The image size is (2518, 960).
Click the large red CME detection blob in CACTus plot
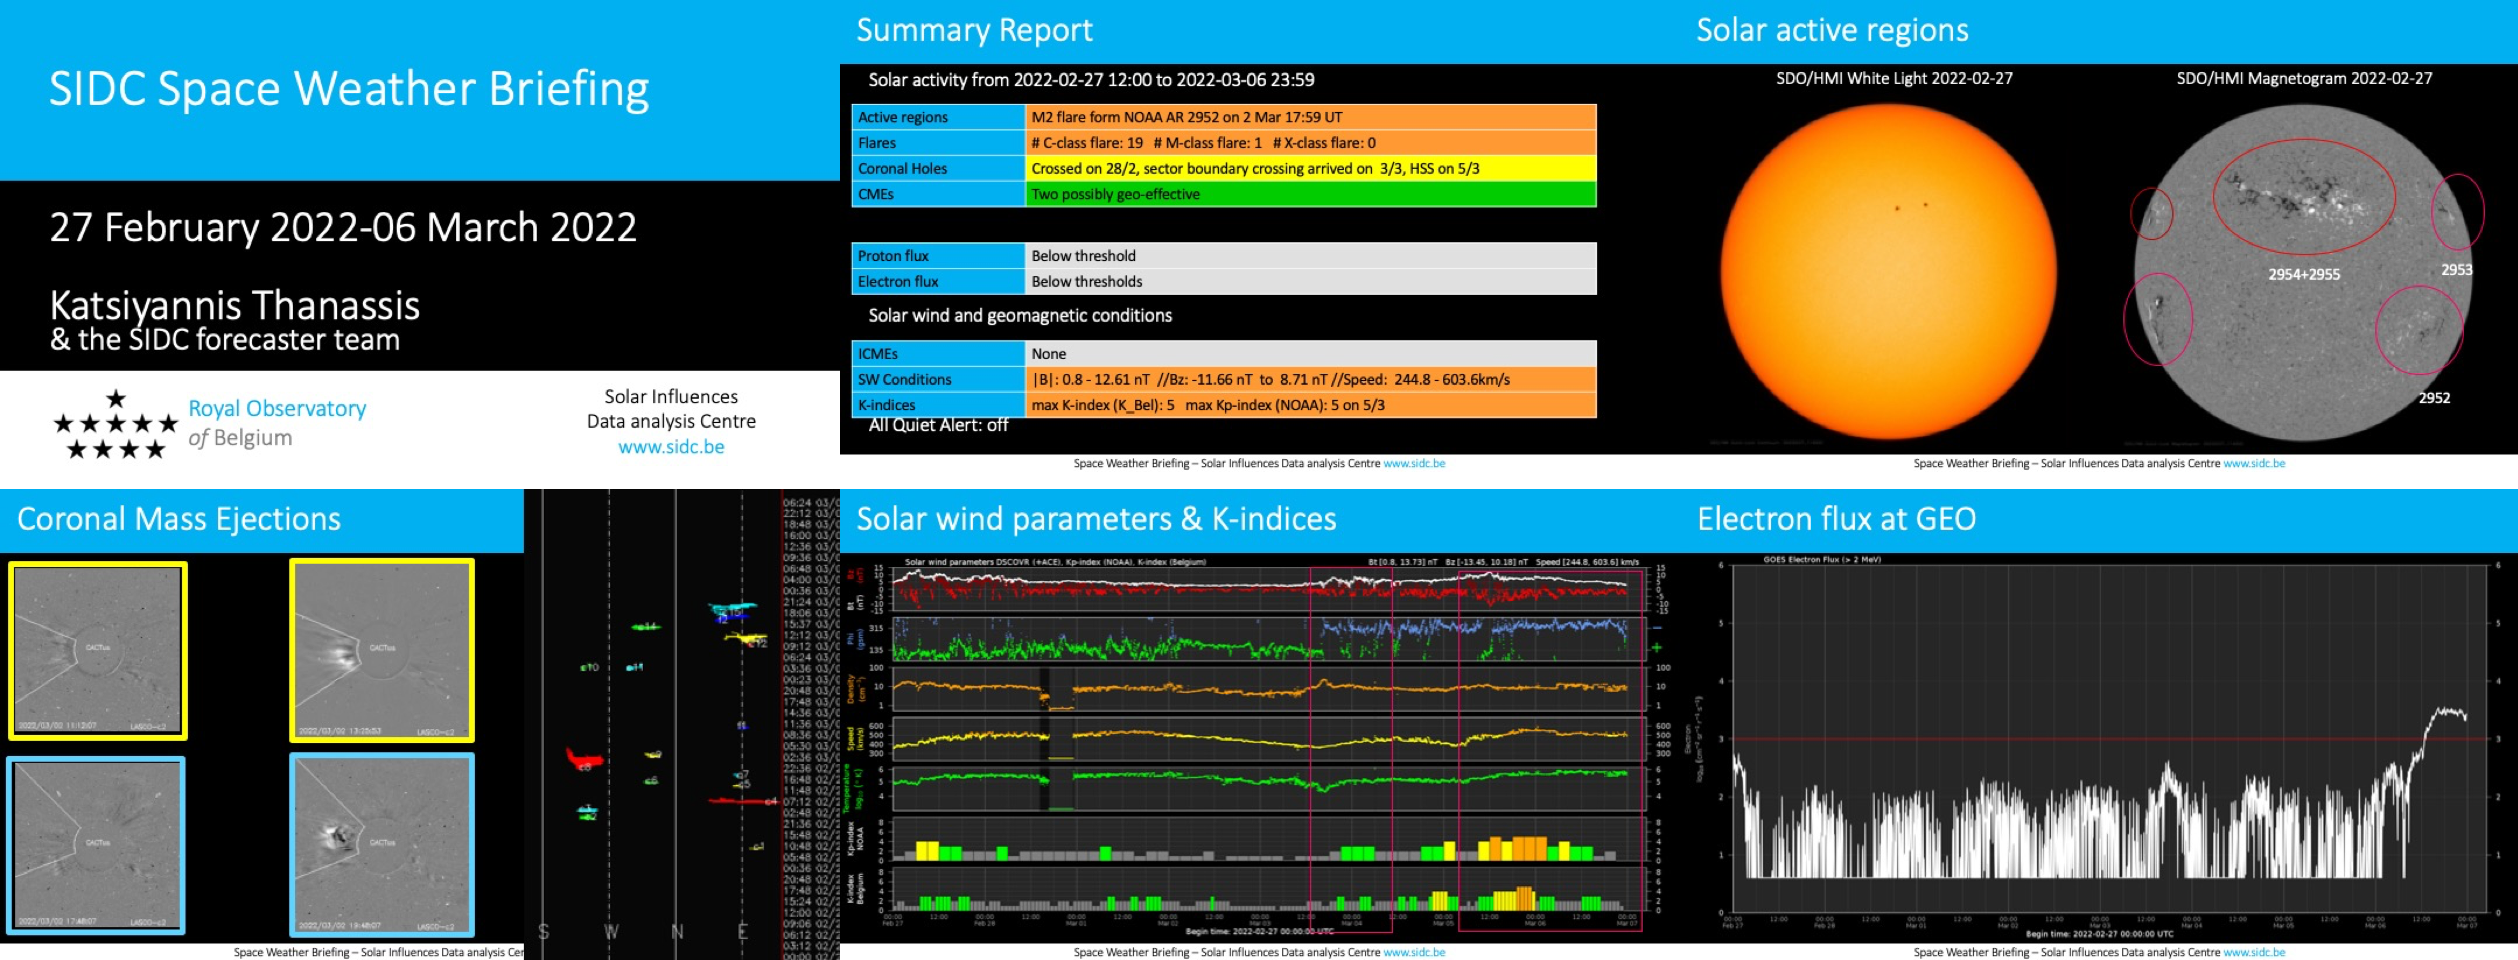pos(585,759)
